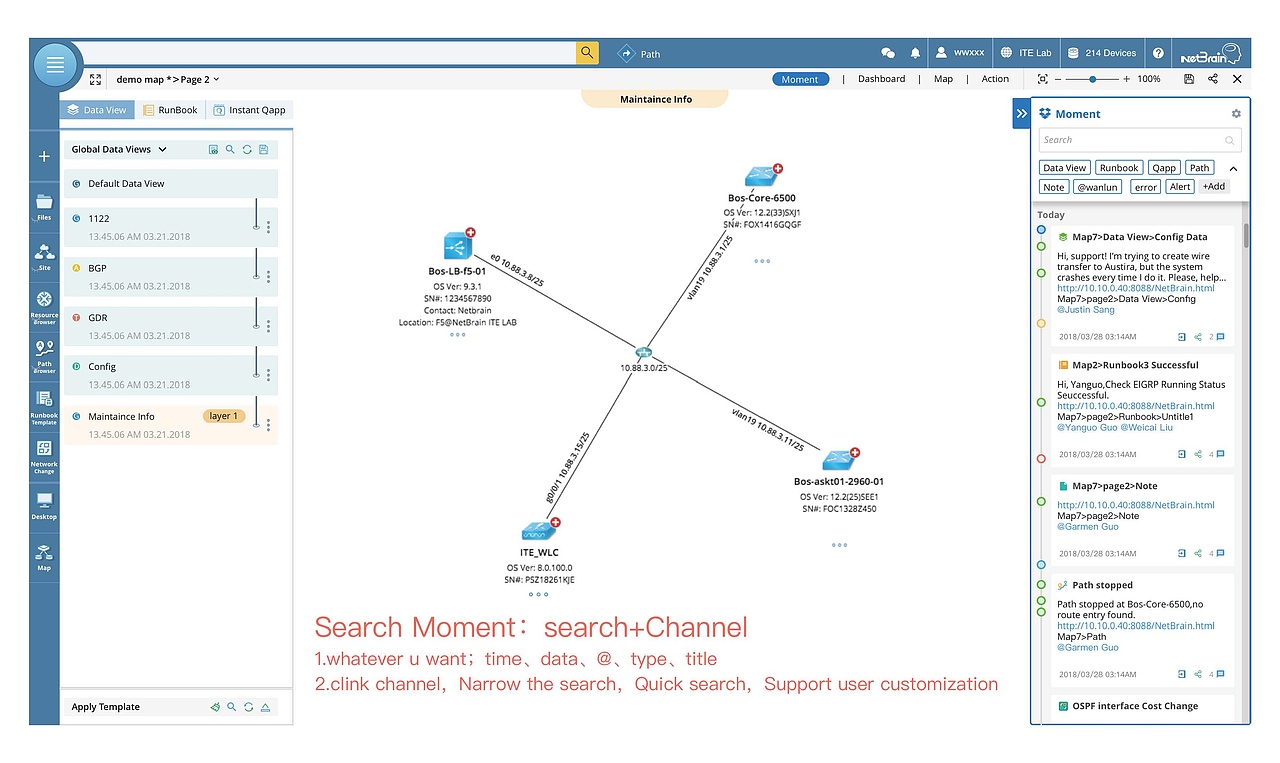Open the Action menu item
Screen dimensions: 1280x763
point(995,79)
